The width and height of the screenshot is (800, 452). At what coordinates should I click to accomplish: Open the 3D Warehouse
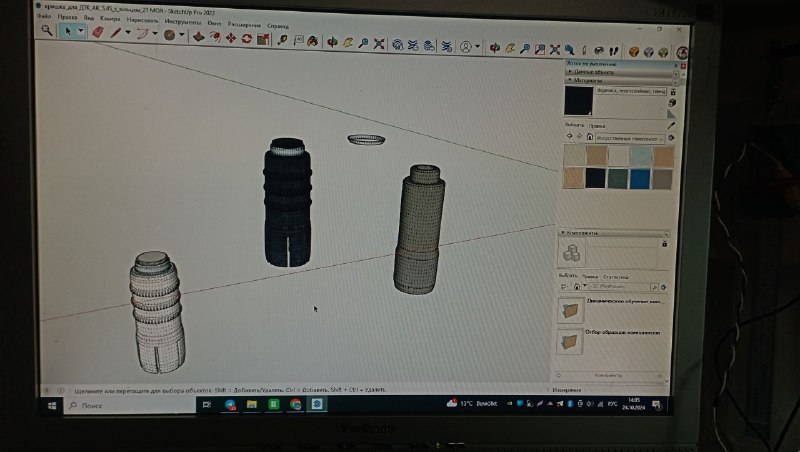[397, 45]
